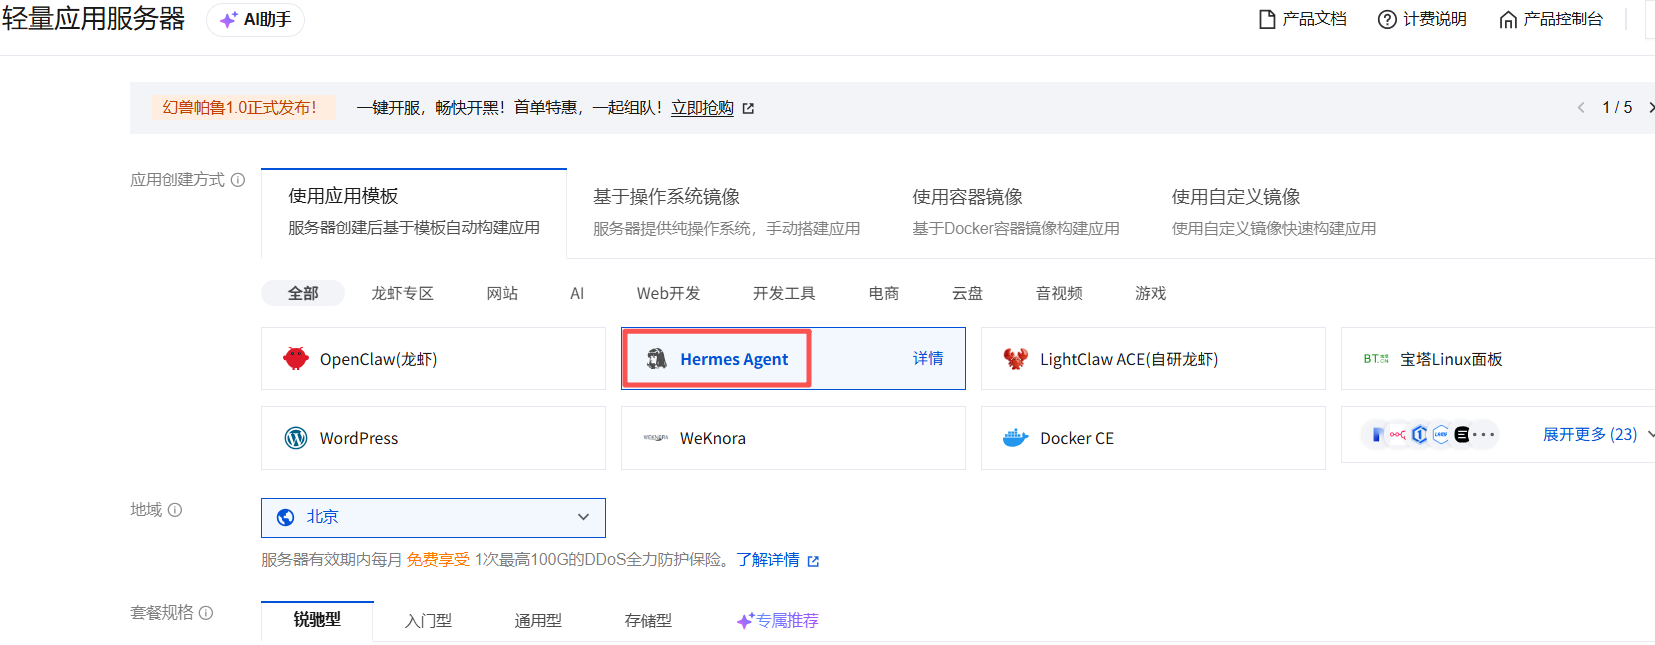Image resolution: width=1655 pixels, height=645 pixels.
Task: Filter templates by Web开发
Action: (x=668, y=293)
